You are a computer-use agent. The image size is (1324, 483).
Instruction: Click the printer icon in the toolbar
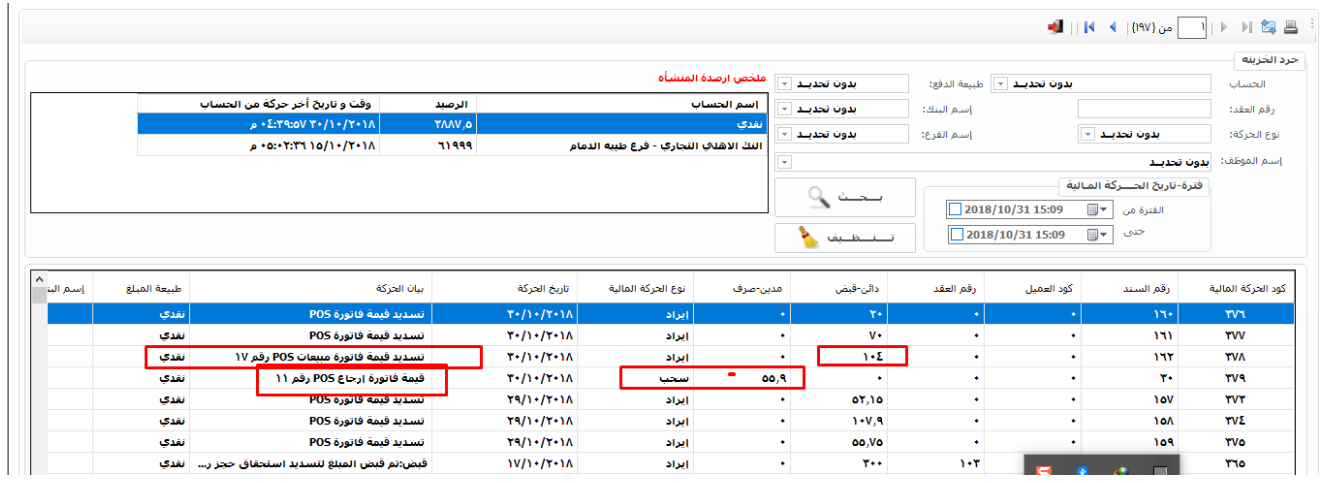pyautogui.click(x=1290, y=27)
